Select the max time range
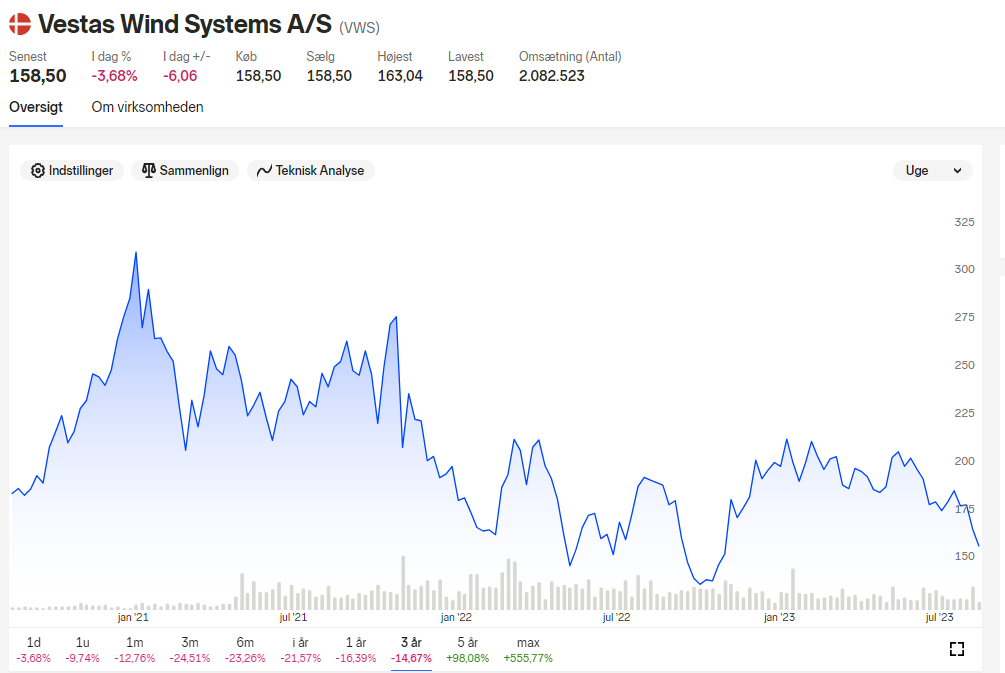 528,649
